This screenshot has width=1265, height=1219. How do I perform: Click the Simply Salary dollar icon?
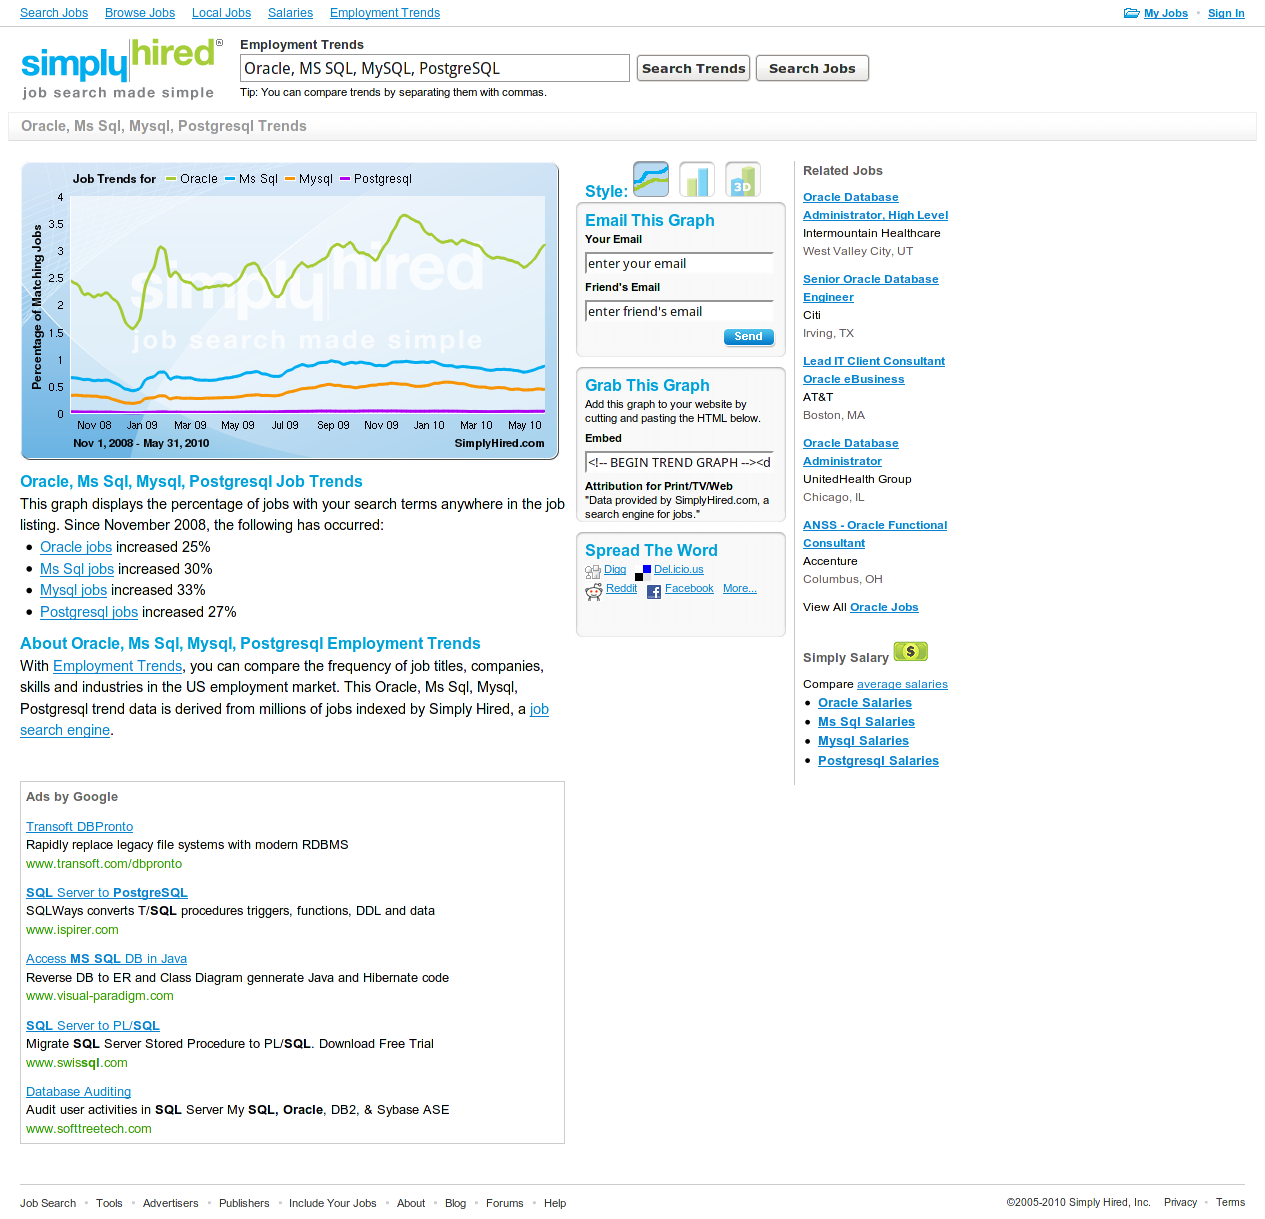pyautogui.click(x=911, y=652)
